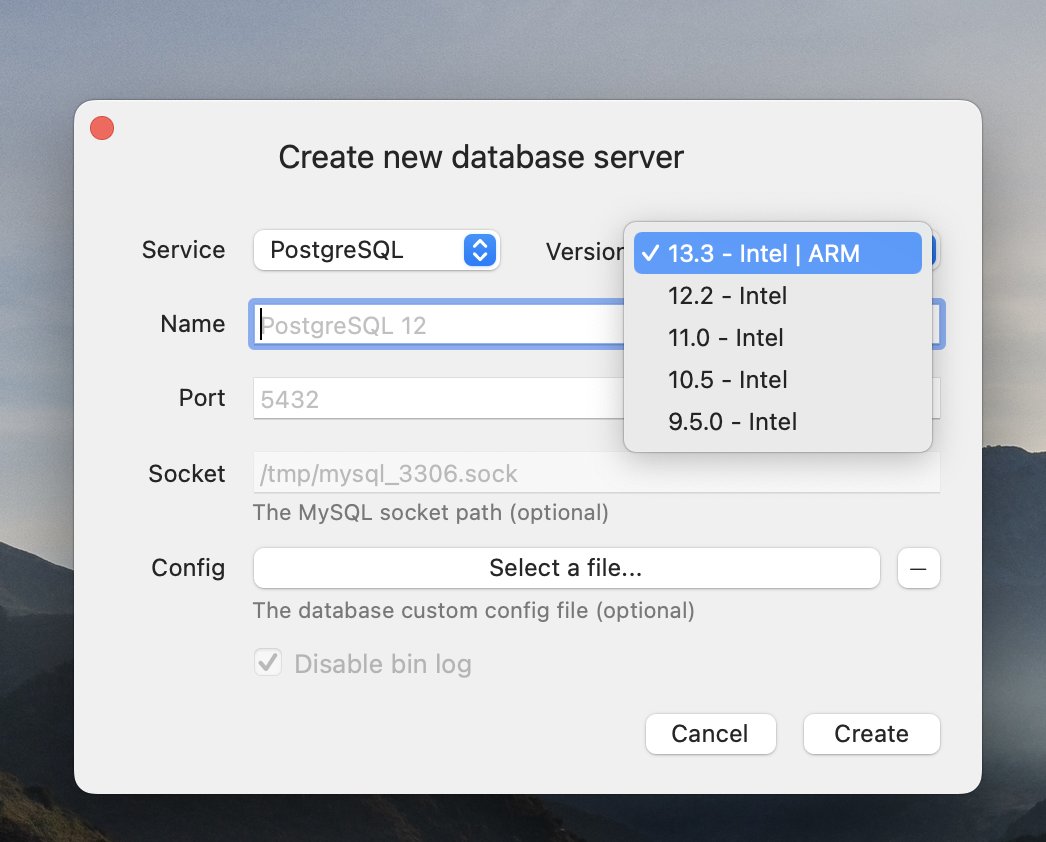The image size is (1046, 842).
Task: Pick version 11.0 - Intel
Action: click(777, 338)
